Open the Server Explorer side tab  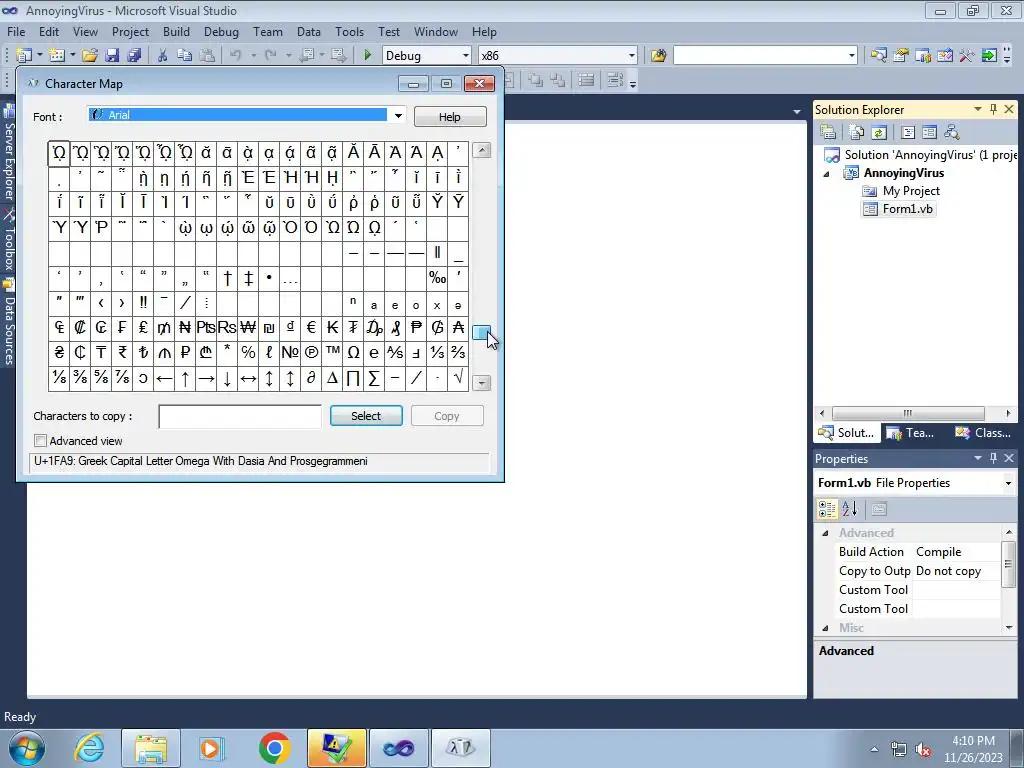[9, 153]
